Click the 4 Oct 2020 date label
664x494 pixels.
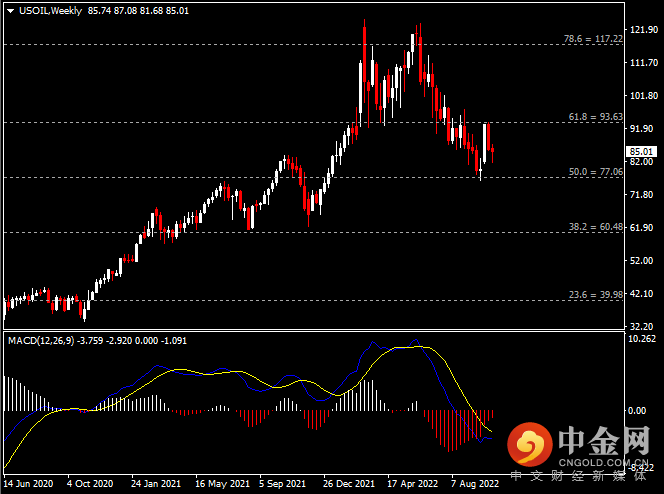point(91,482)
